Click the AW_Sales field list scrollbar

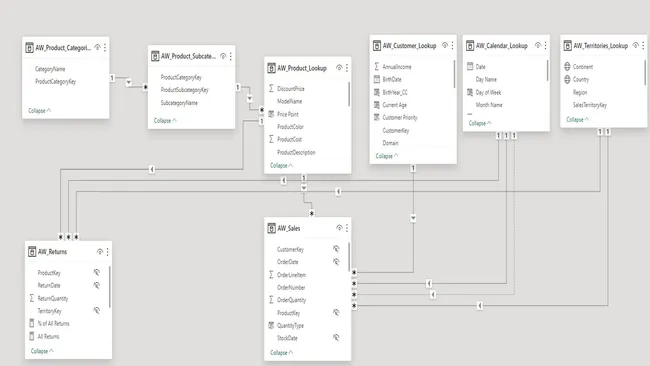tap(349, 256)
